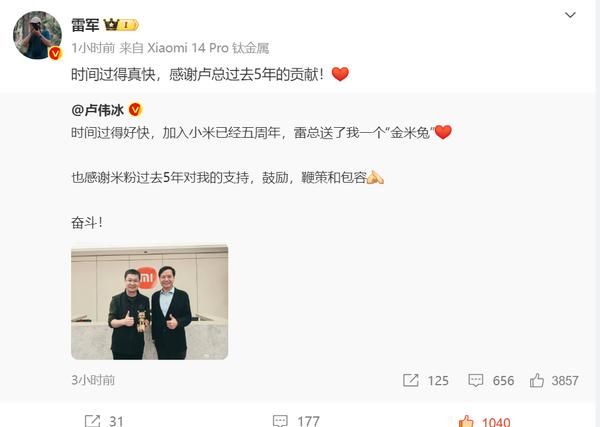This screenshot has width=600, height=427.
Task: Click the 3小时前 timestamp of the original post
Action: (x=93, y=380)
